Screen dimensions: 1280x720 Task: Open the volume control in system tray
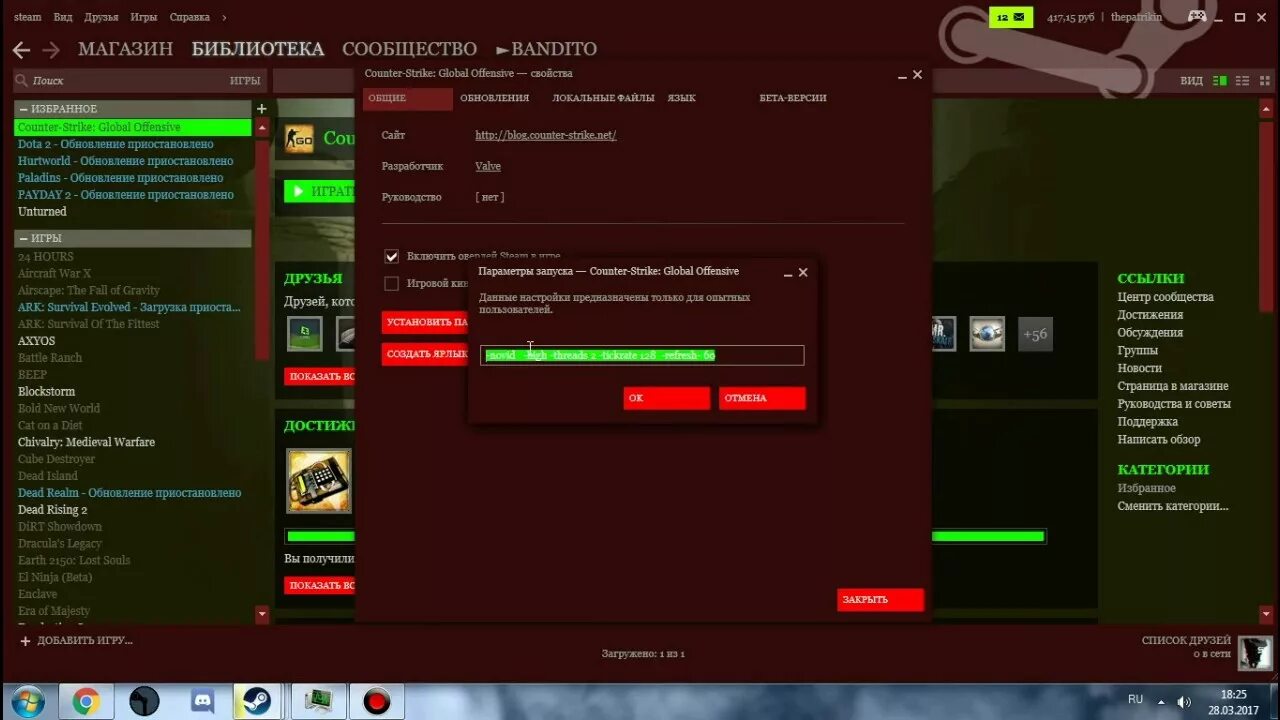[1184, 702]
